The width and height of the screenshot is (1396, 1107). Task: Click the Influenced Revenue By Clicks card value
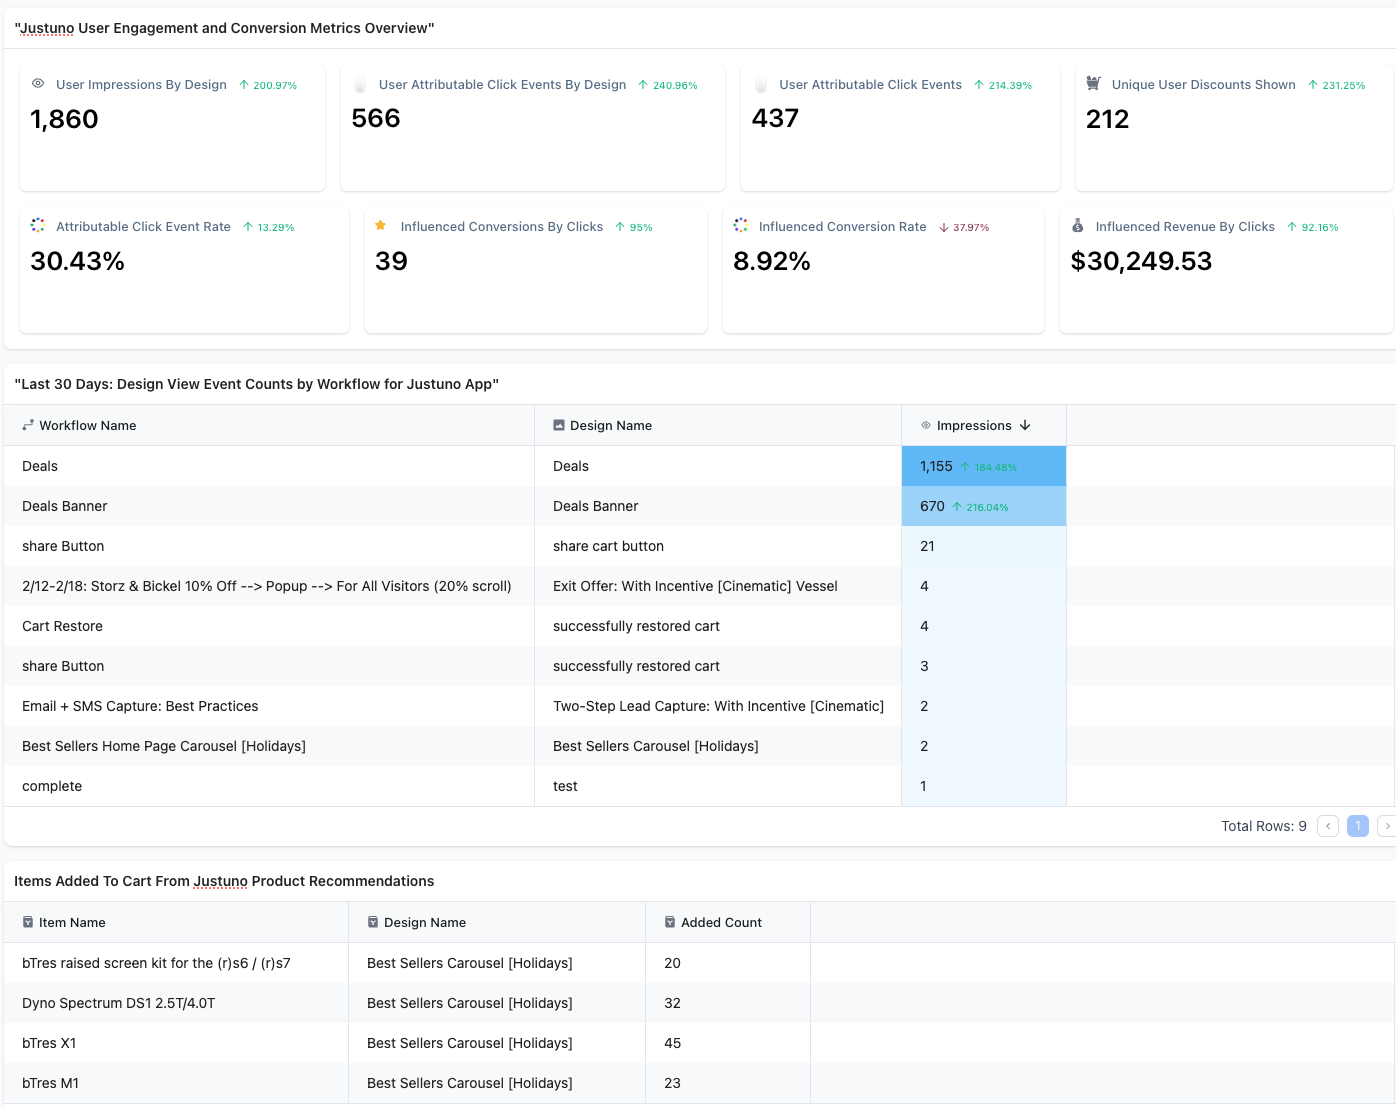pos(1141,261)
